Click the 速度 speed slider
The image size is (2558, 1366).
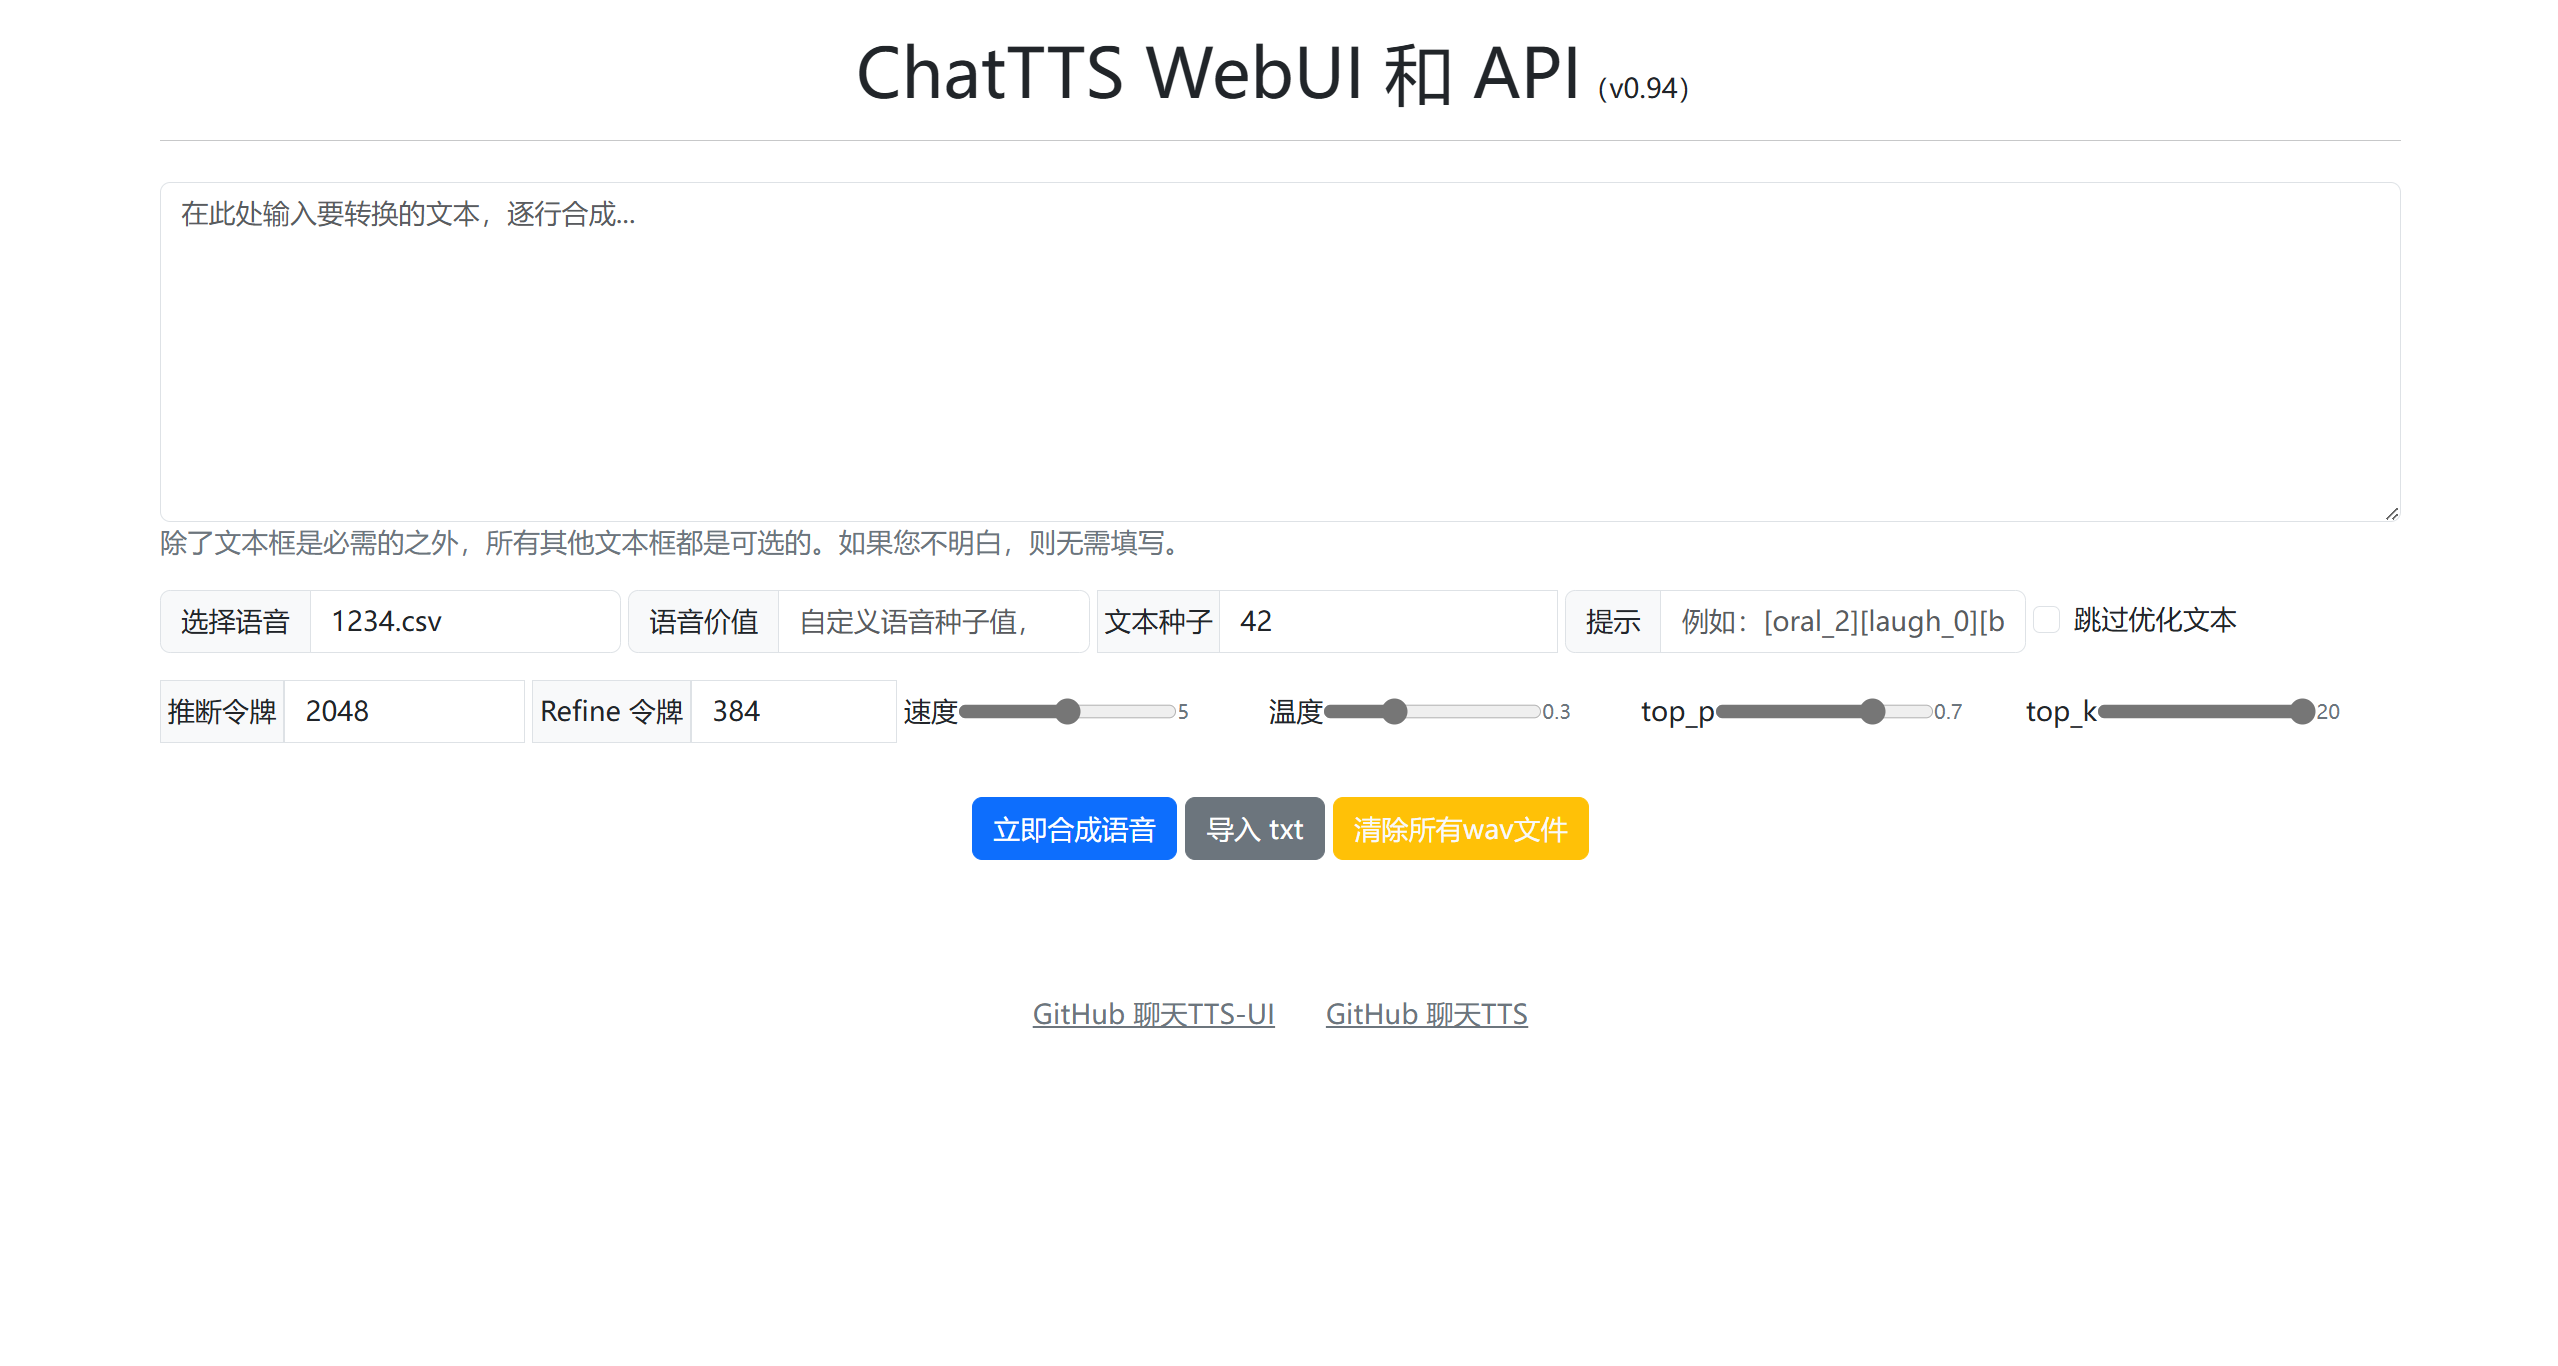(x=1067, y=711)
